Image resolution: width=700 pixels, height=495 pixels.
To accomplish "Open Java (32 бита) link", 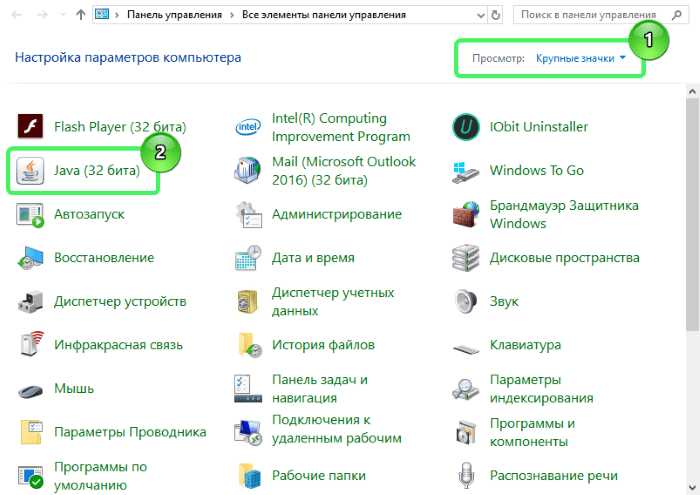I will coord(97,171).
